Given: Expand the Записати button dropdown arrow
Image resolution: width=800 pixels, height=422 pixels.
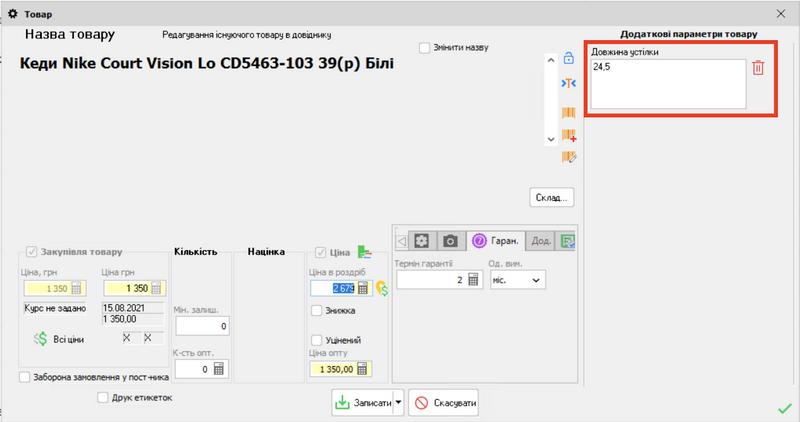Looking at the screenshot, I should pos(400,403).
